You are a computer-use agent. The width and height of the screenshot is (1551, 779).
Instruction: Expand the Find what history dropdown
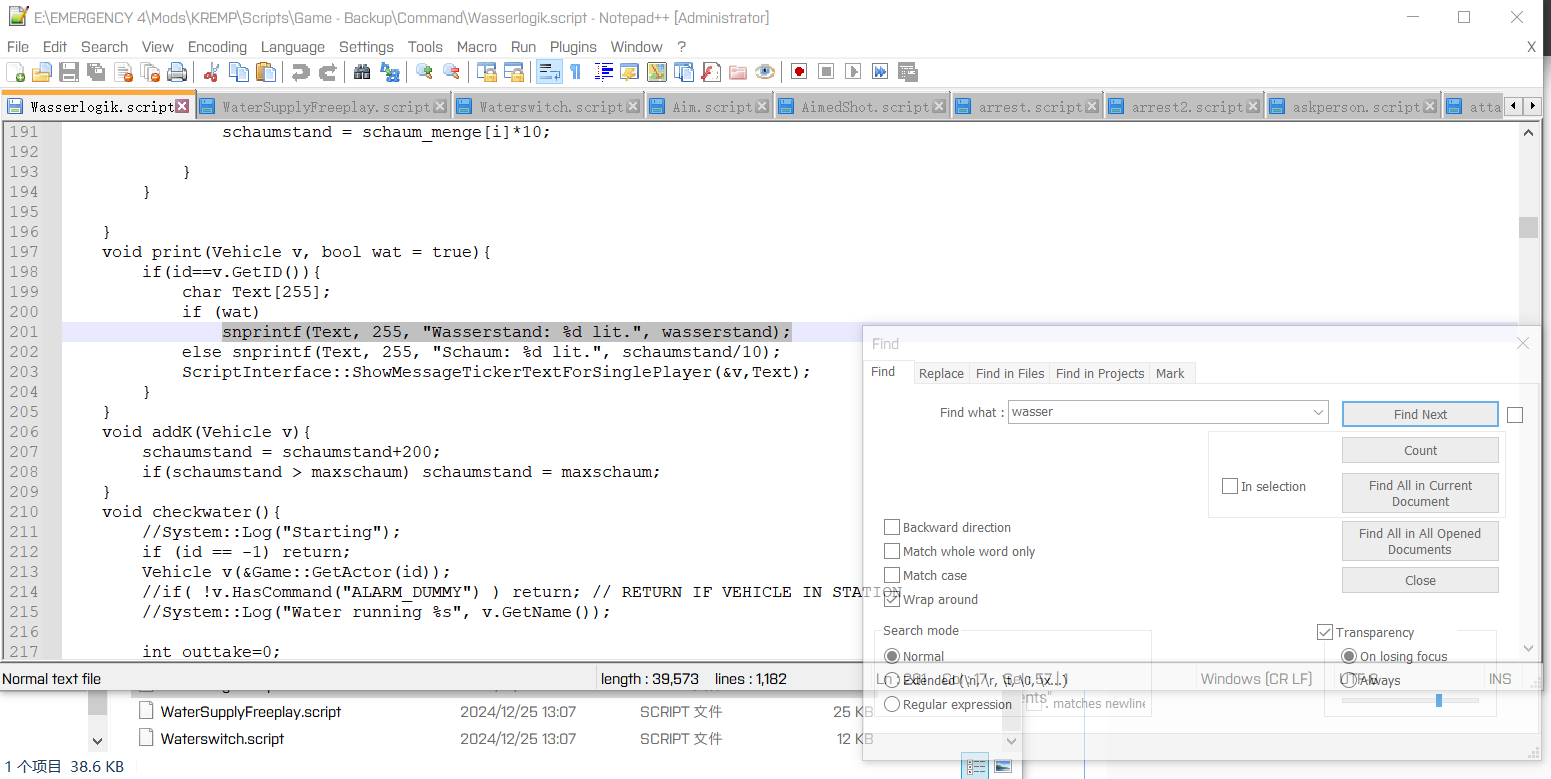(x=1318, y=412)
